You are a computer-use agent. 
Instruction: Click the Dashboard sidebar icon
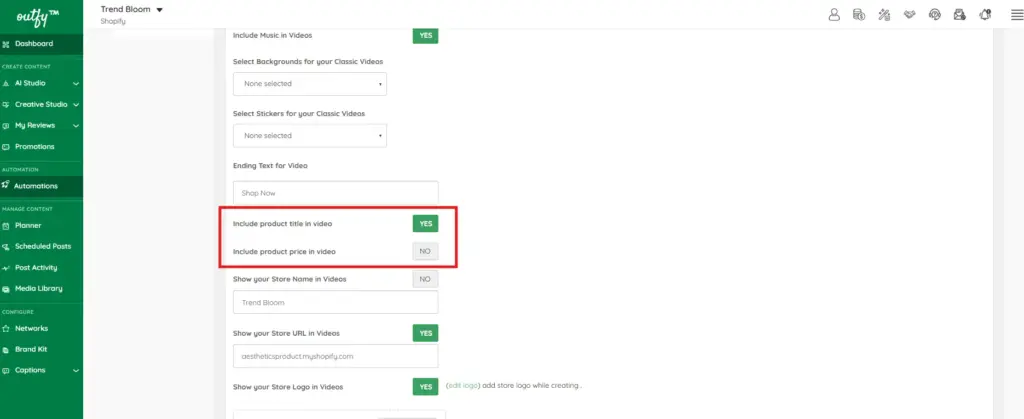pos(6,44)
